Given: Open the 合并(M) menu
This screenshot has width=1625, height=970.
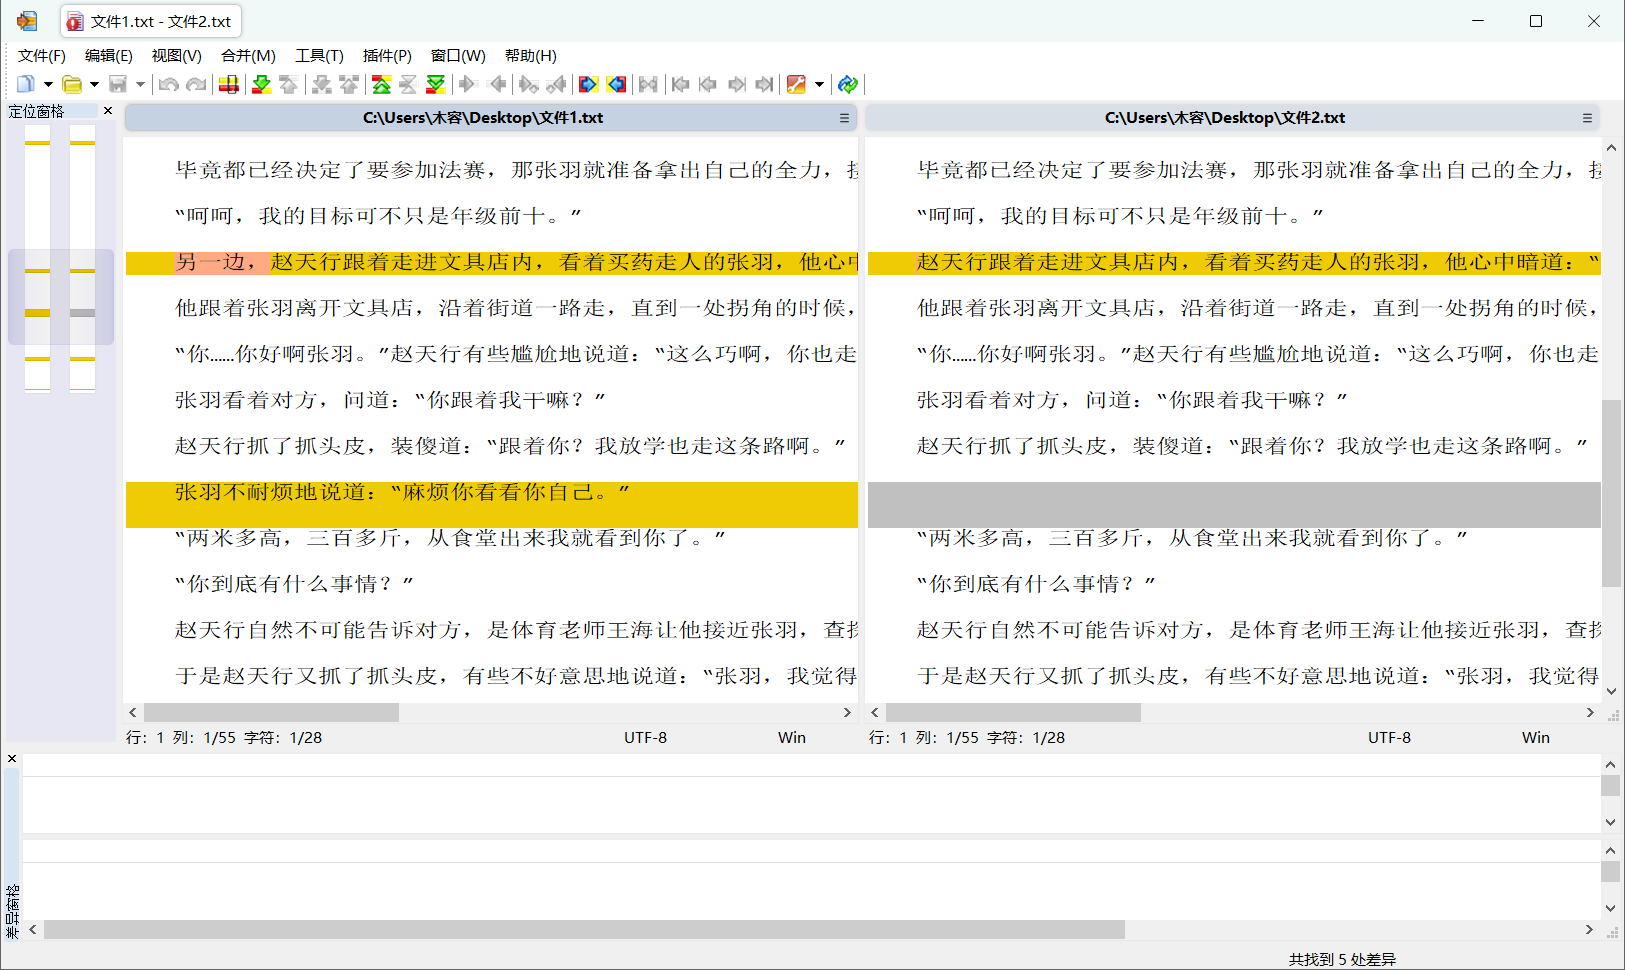Looking at the screenshot, I should (248, 55).
